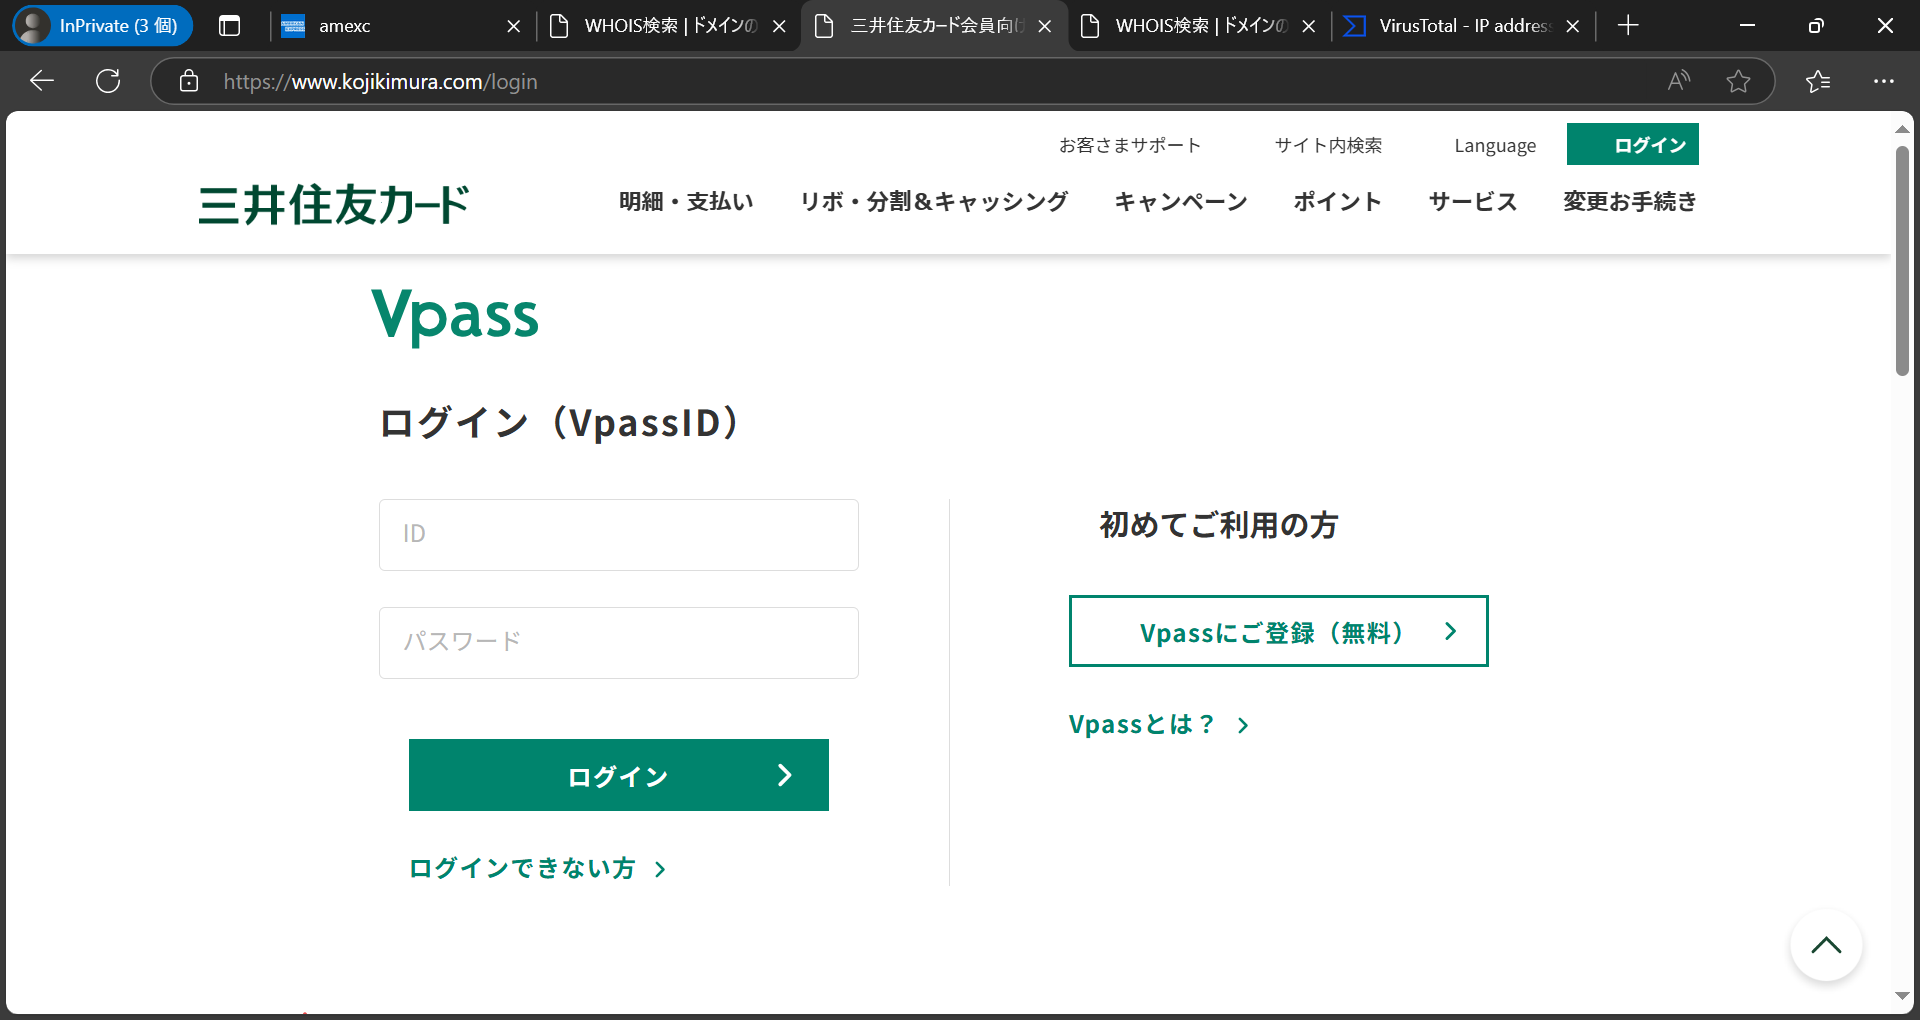
Task: Open リボ・分割&キャッシング menu
Action: point(934,201)
